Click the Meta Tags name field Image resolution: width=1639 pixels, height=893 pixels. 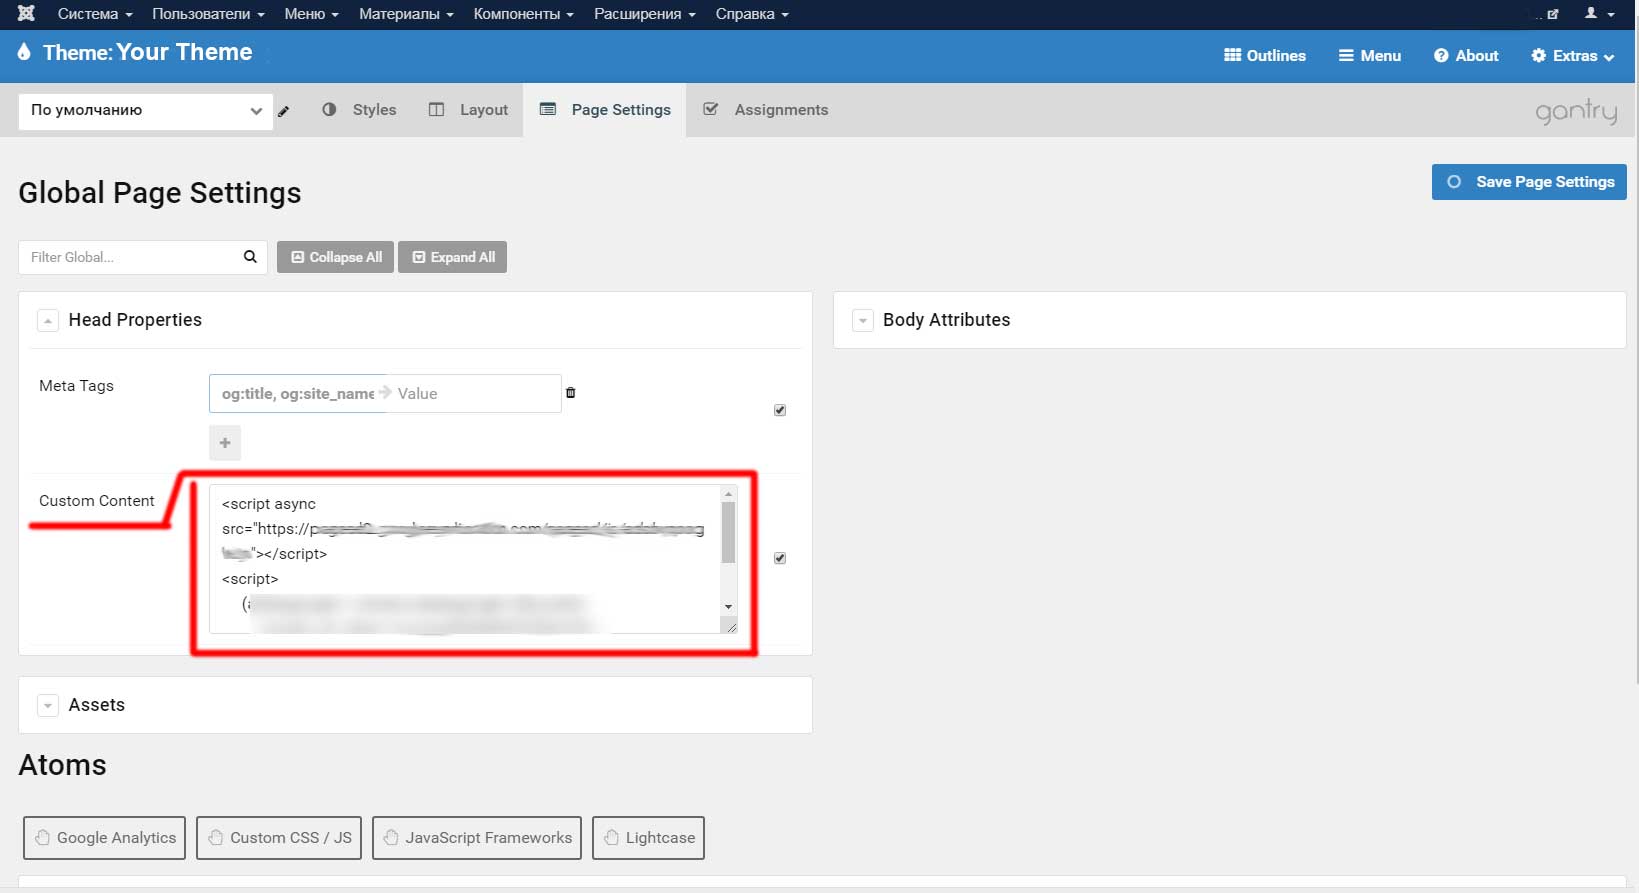click(297, 394)
